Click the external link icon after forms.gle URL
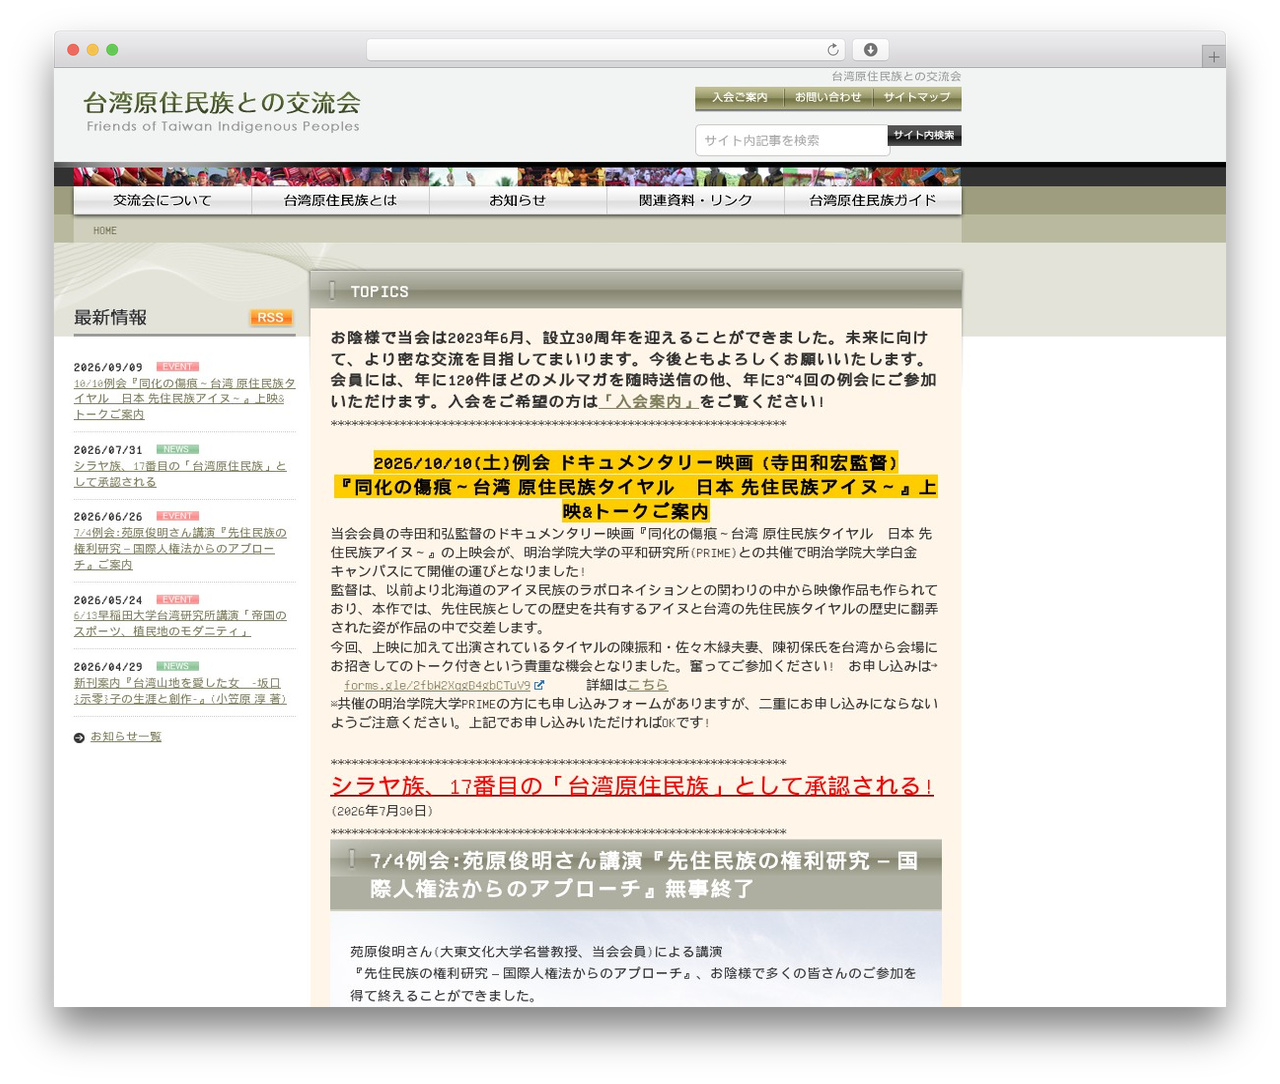This screenshot has width=1280, height=1084. click(x=540, y=685)
